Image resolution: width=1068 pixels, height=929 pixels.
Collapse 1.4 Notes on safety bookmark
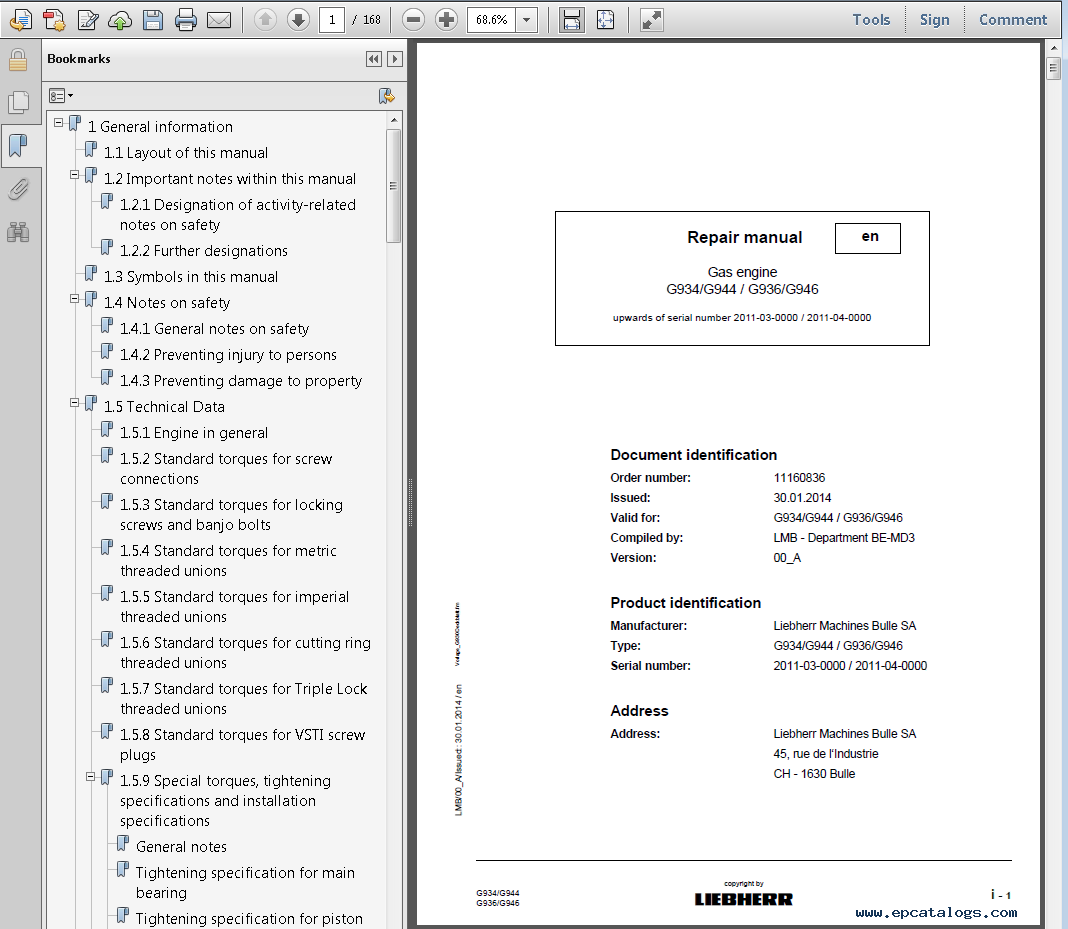[75, 299]
